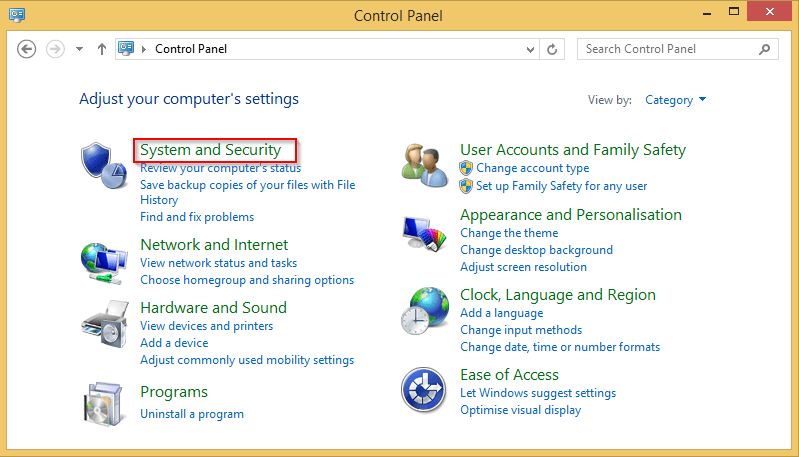
Task: Open the System and Security heading
Action: point(210,150)
